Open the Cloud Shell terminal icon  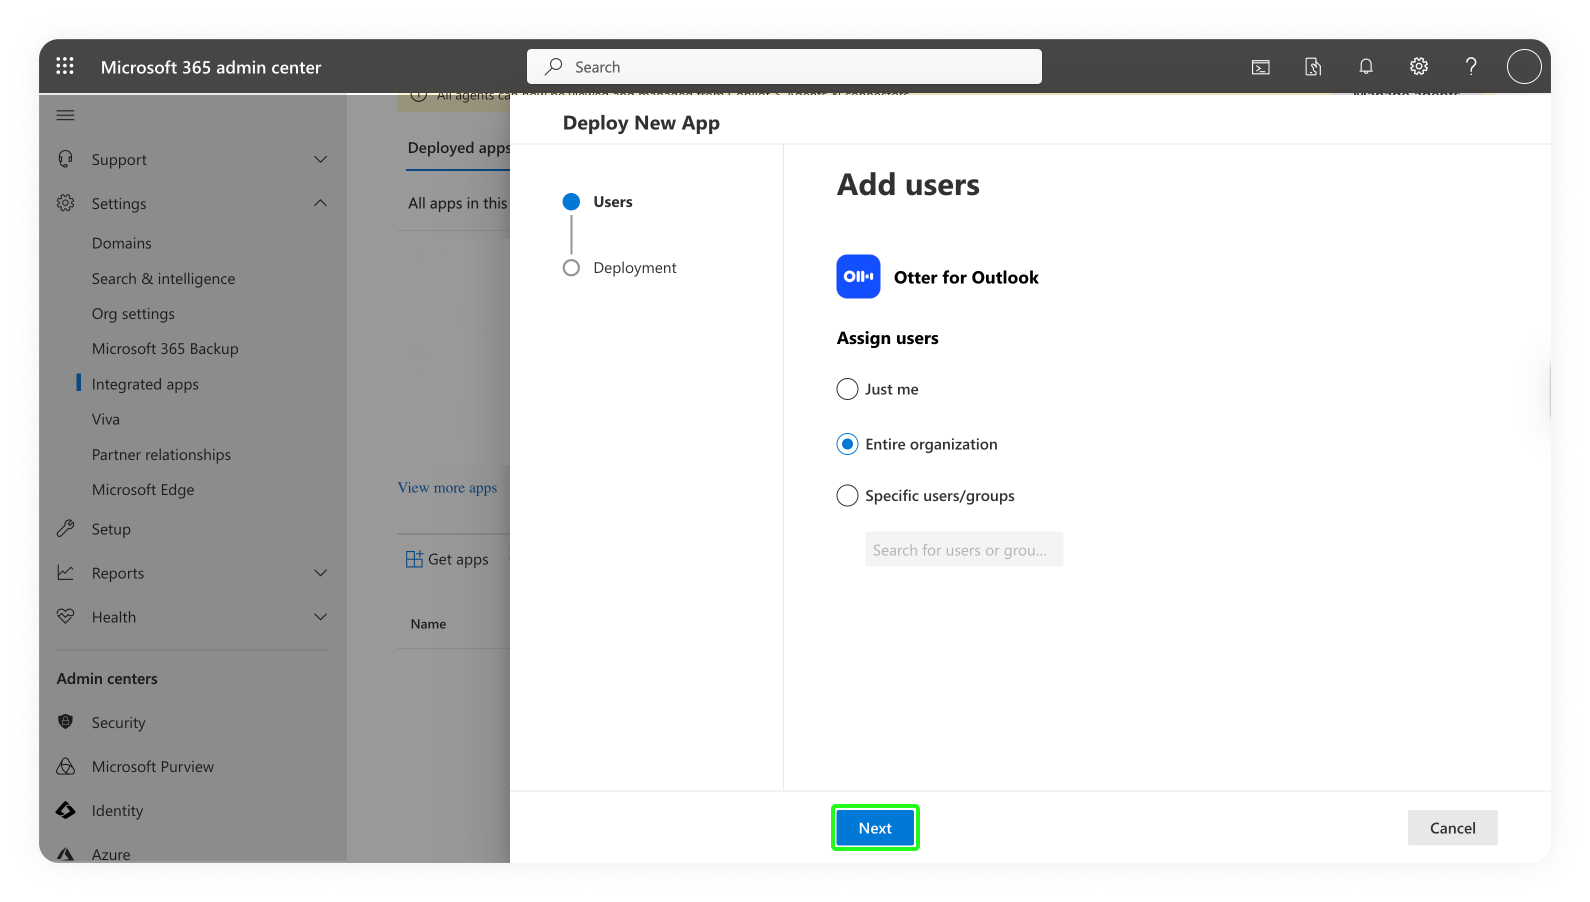click(1260, 67)
